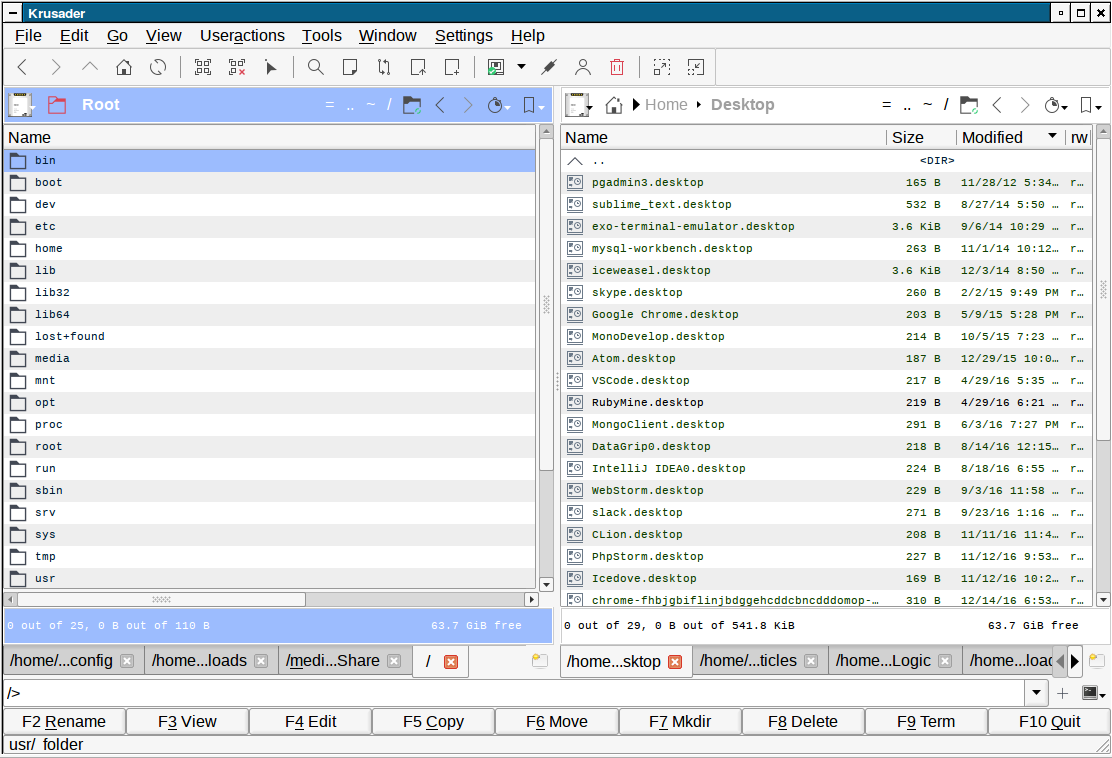
Task: Close the /home...sktop tab
Action: click(675, 662)
